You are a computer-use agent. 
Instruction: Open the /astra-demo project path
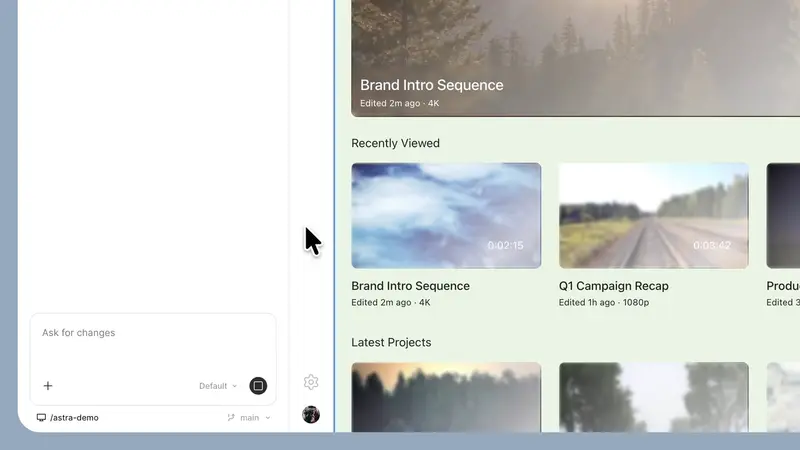click(74, 417)
